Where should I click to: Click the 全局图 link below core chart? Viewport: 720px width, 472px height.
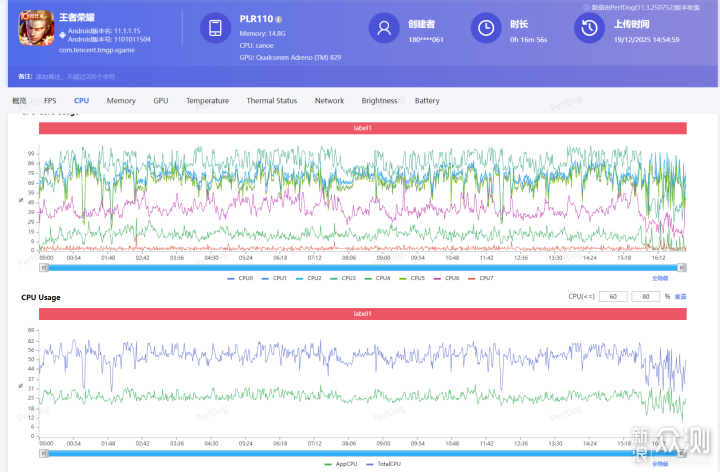(660, 278)
